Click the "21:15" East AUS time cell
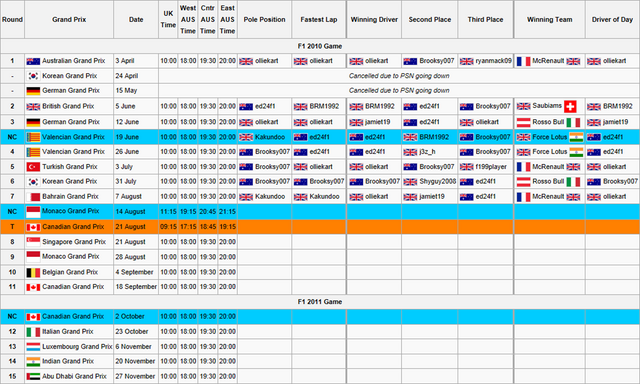640x384 pixels. pyautogui.click(x=227, y=211)
